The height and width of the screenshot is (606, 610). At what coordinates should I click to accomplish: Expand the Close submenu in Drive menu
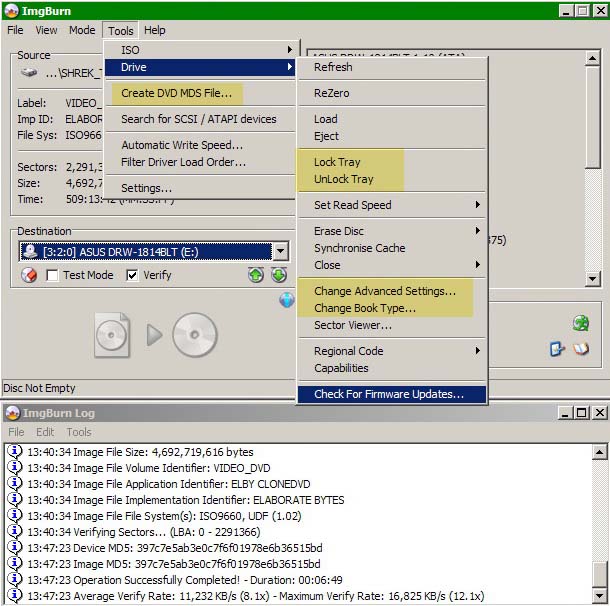(x=392, y=265)
